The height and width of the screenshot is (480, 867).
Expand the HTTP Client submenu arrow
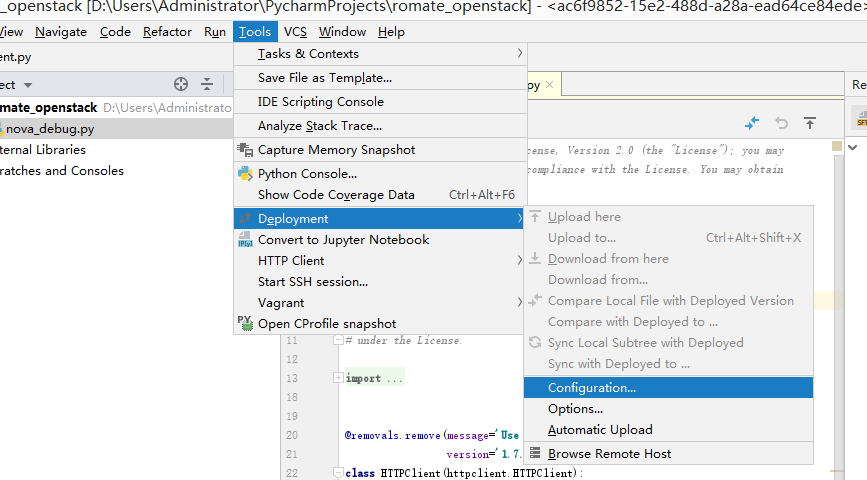click(519, 260)
